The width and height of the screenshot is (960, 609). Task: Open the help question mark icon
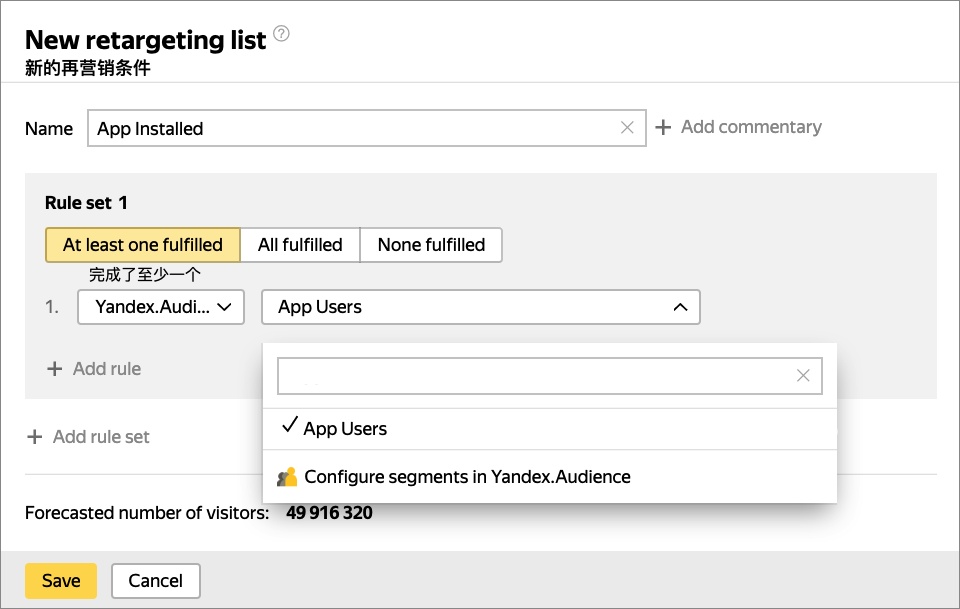click(x=281, y=33)
